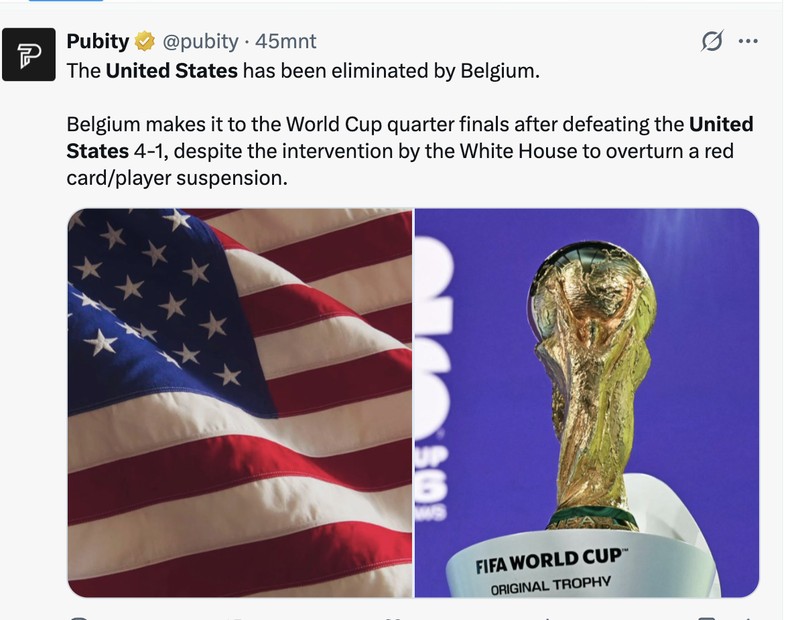Click the views analytics icon below the post
This screenshot has height=620, width=800.
547,618
